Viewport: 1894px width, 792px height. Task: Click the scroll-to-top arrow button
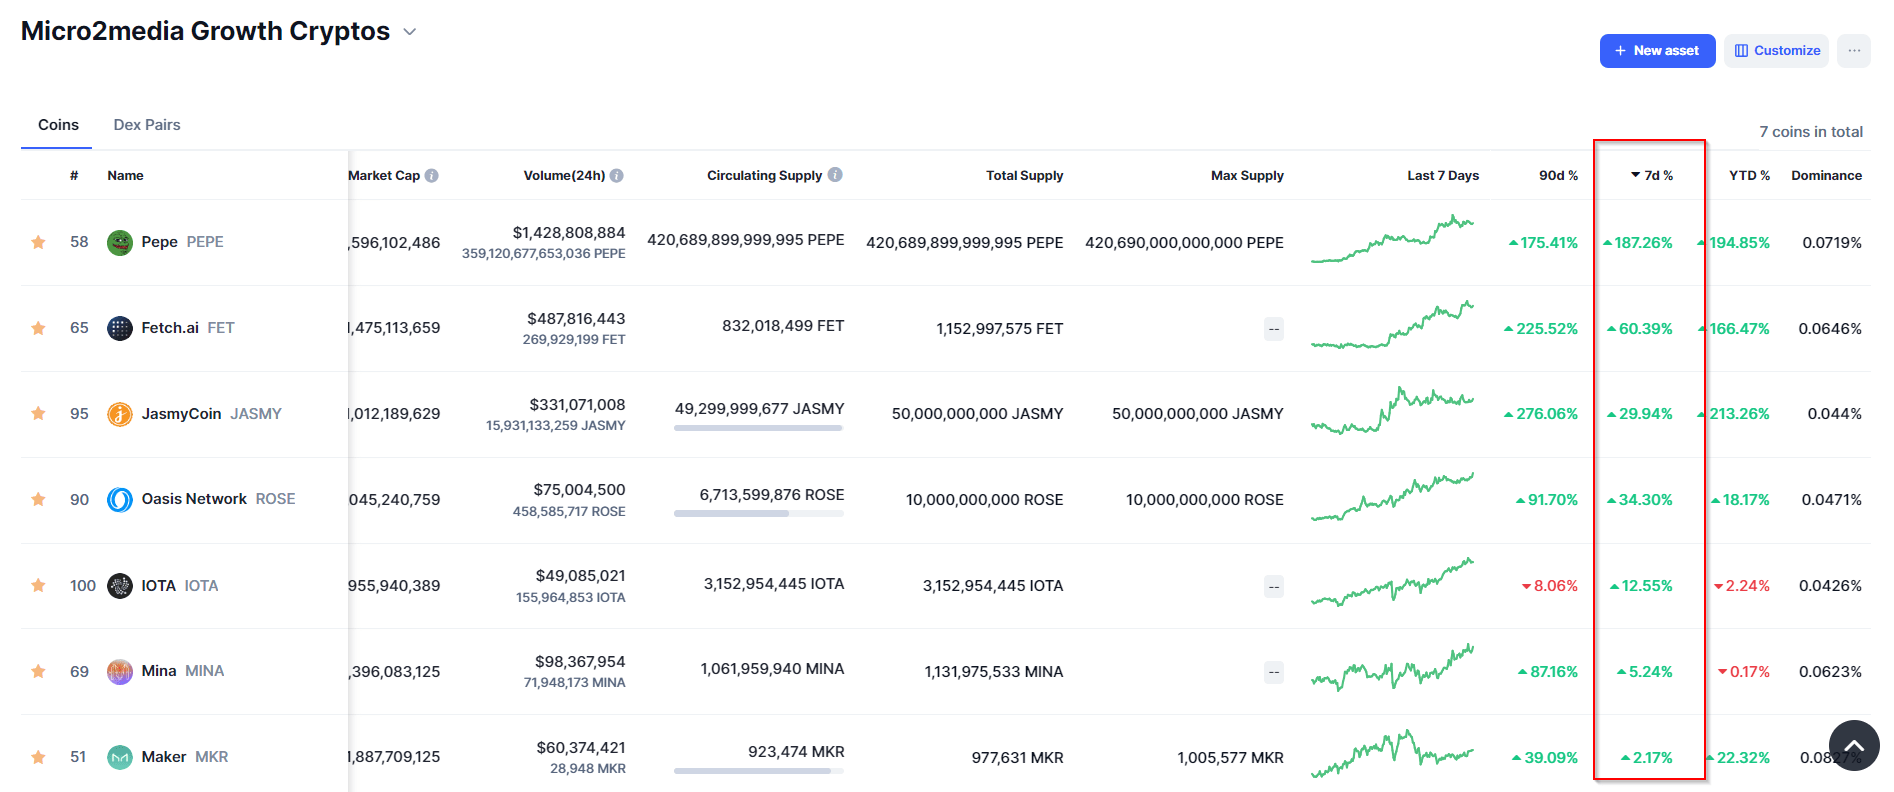tap(1854, 746)
